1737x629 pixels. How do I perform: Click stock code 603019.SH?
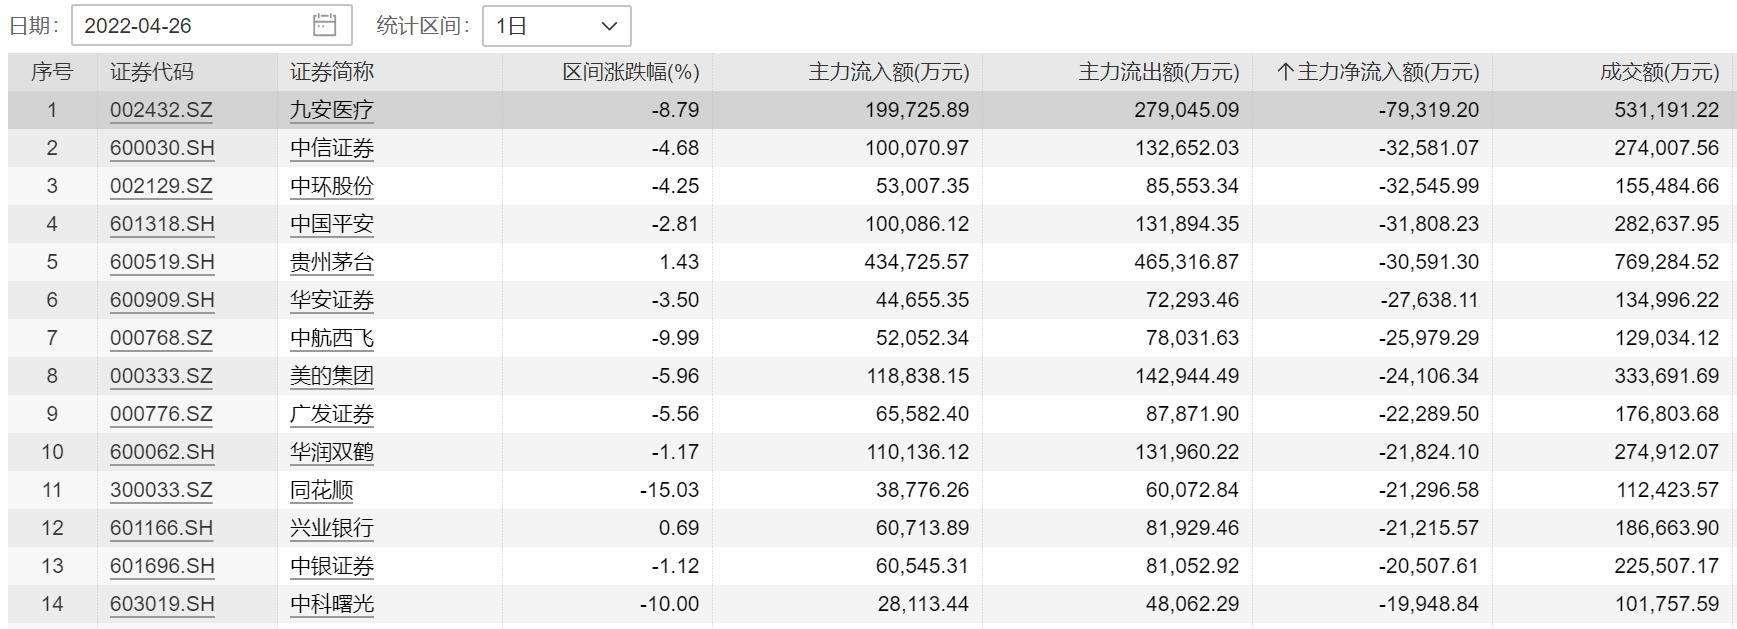162,604
